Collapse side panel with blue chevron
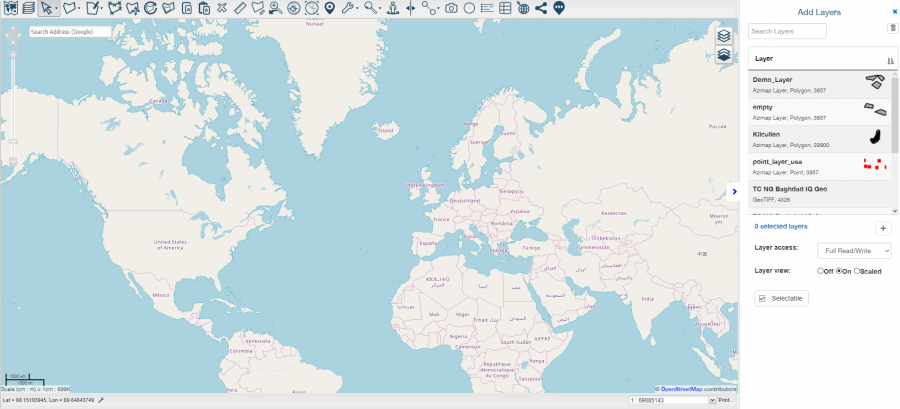 (734, 192)
